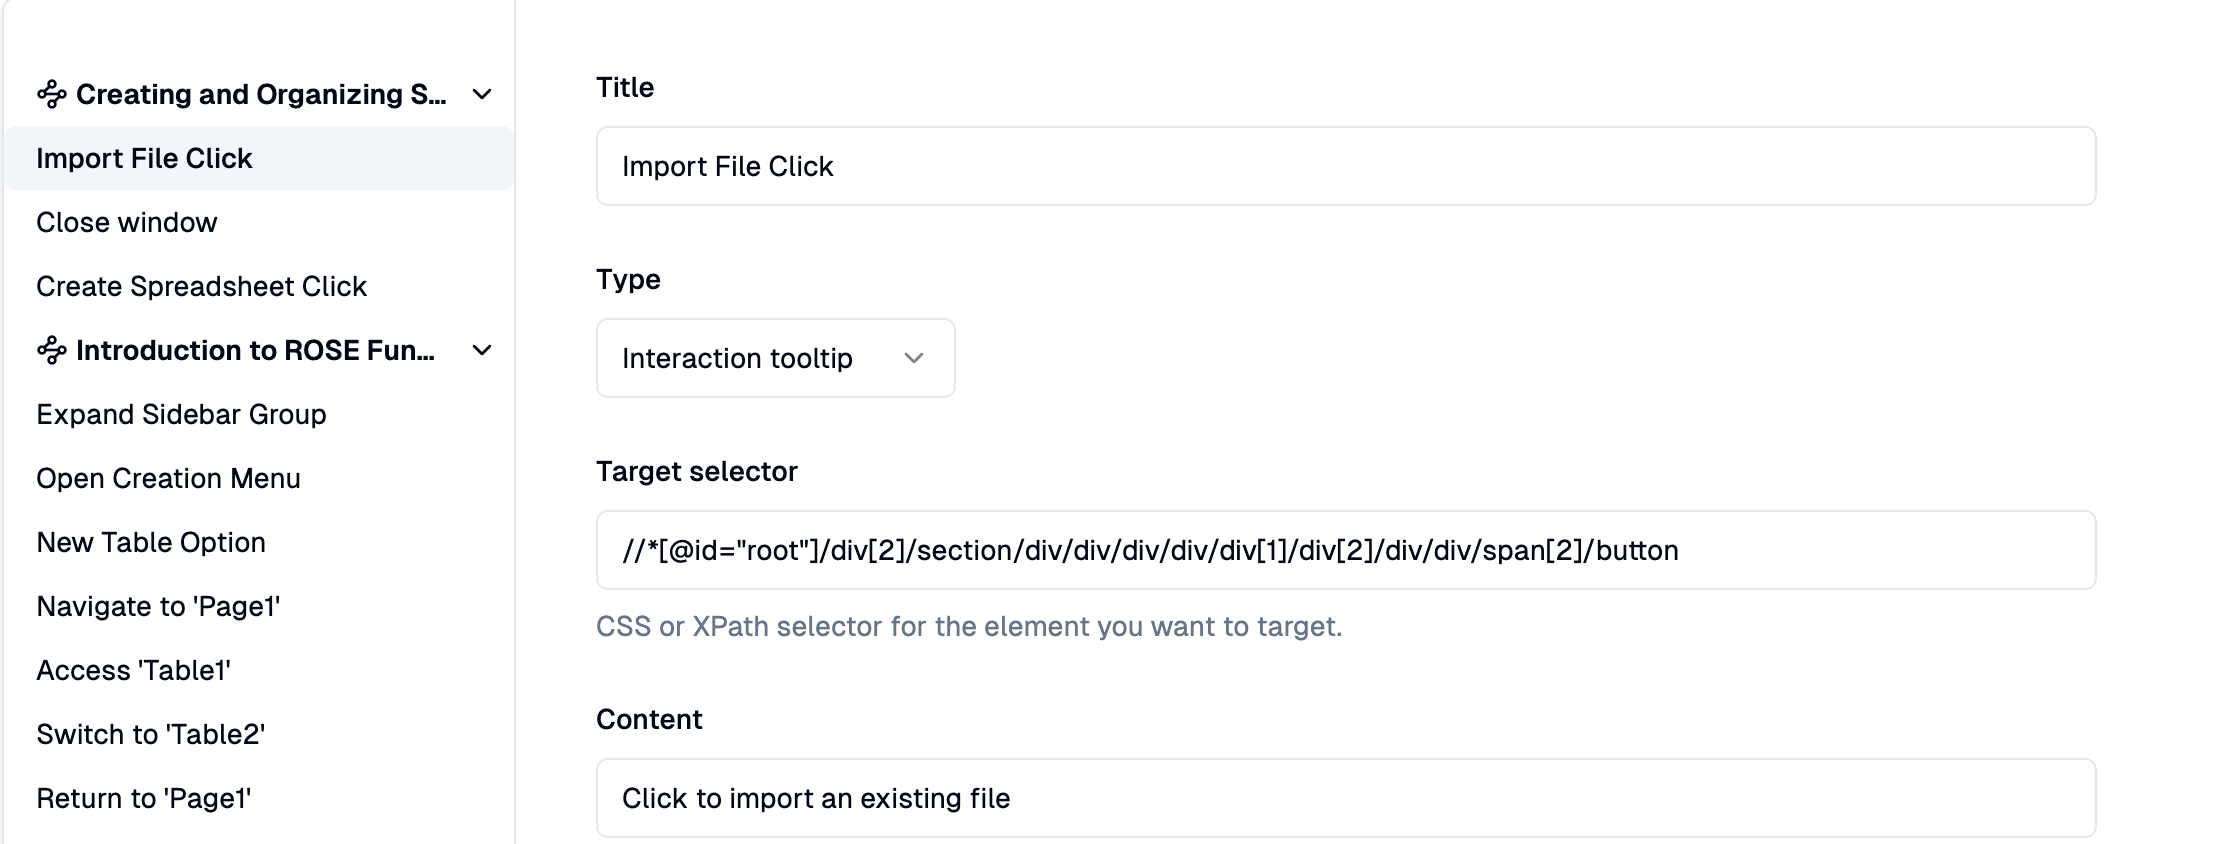Collapse the Introduction to ROSE Fun... group chevron
The height and width of the screenshot is (844, 2220).
(x=482, y=350)
